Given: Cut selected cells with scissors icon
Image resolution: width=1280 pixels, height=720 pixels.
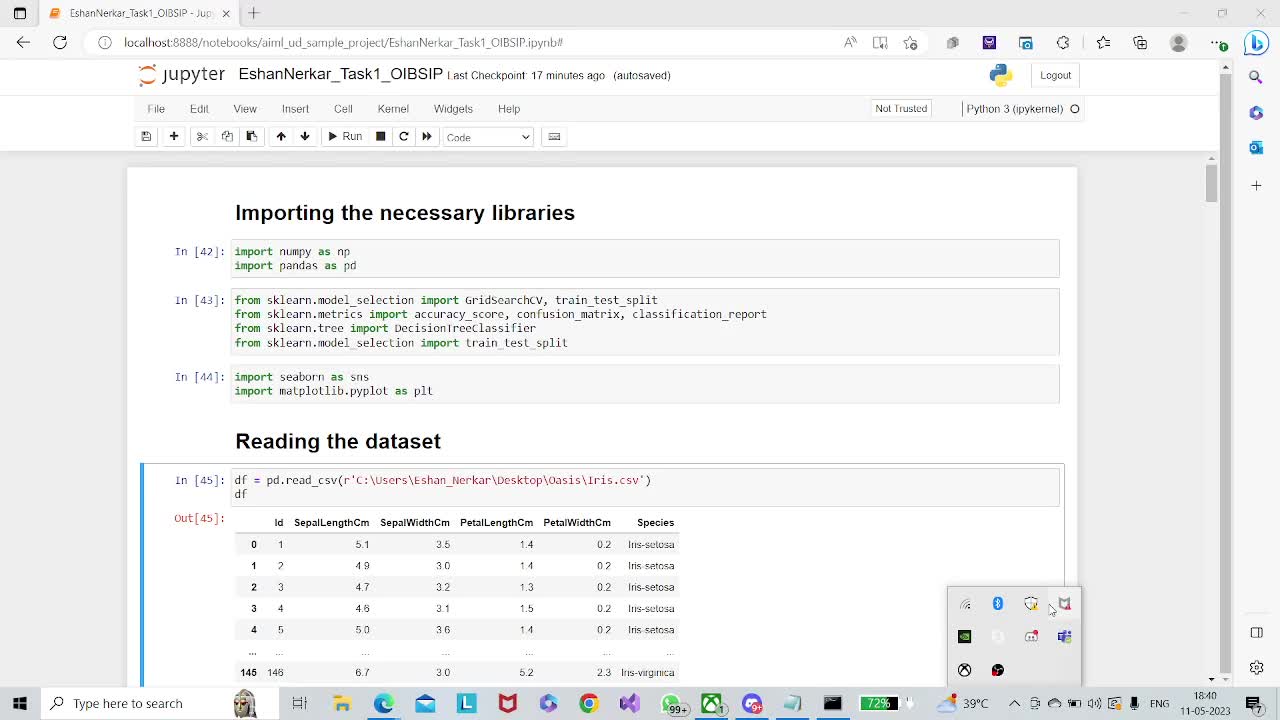Looking at the screenshot, I should 201,137.
